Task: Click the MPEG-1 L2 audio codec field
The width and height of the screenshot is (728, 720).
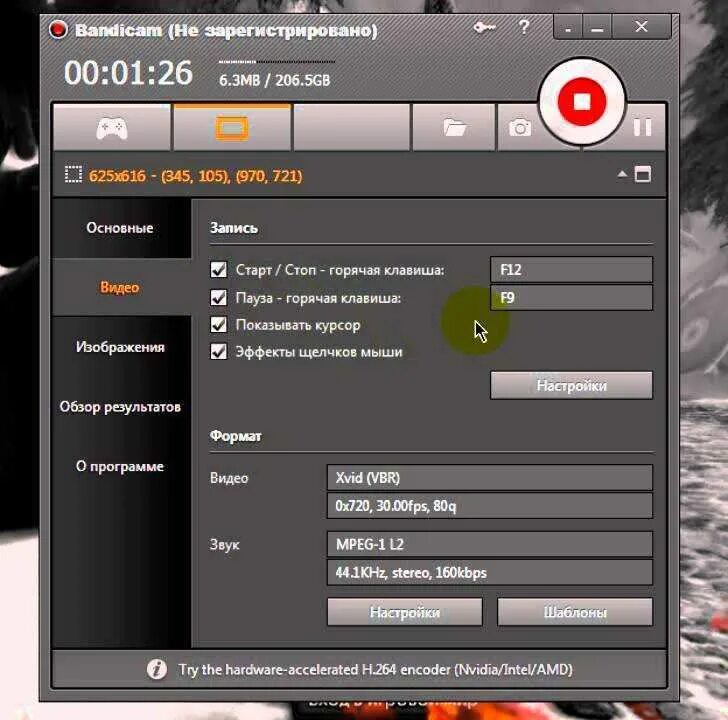Action: coord(490,544)
